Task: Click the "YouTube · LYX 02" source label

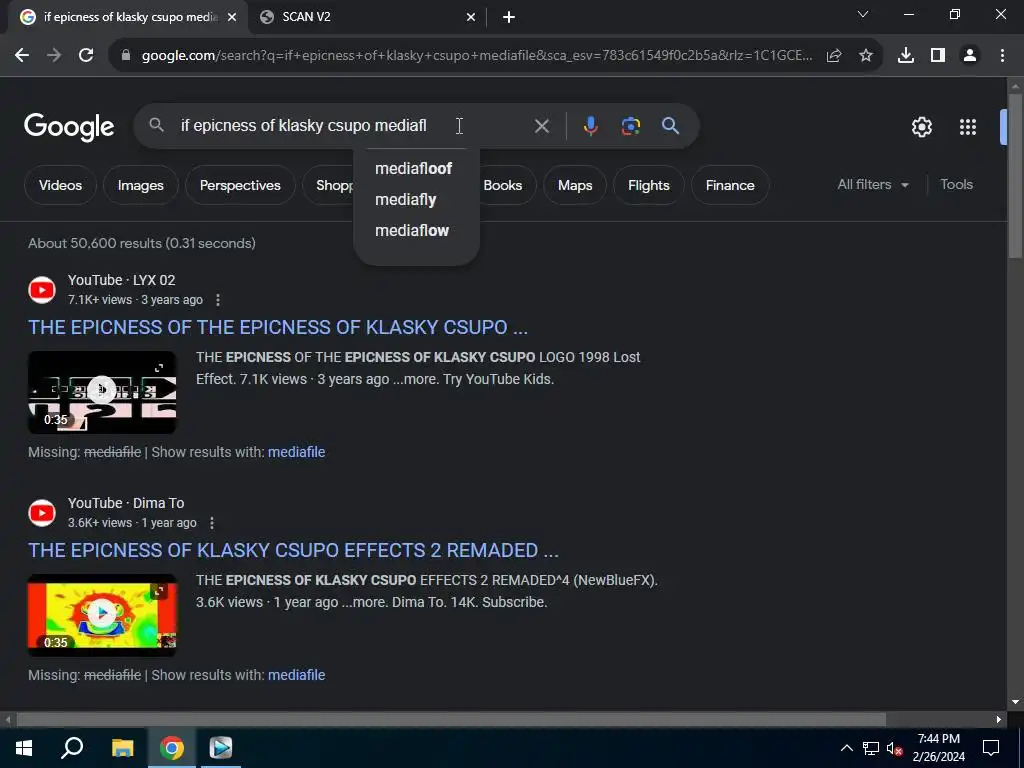Action: tap(121, 280)
